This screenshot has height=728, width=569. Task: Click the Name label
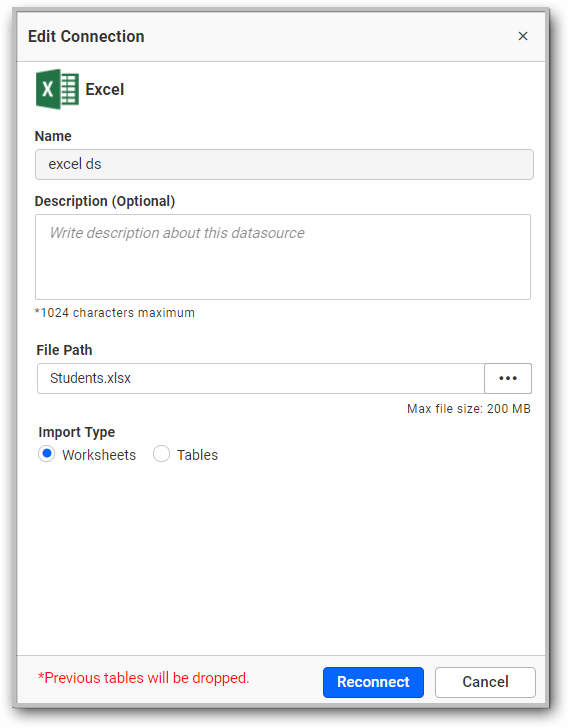click(53, 136)
